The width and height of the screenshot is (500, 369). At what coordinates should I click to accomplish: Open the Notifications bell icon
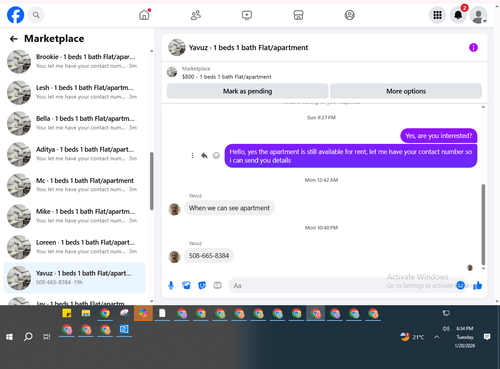pos(458,15)
